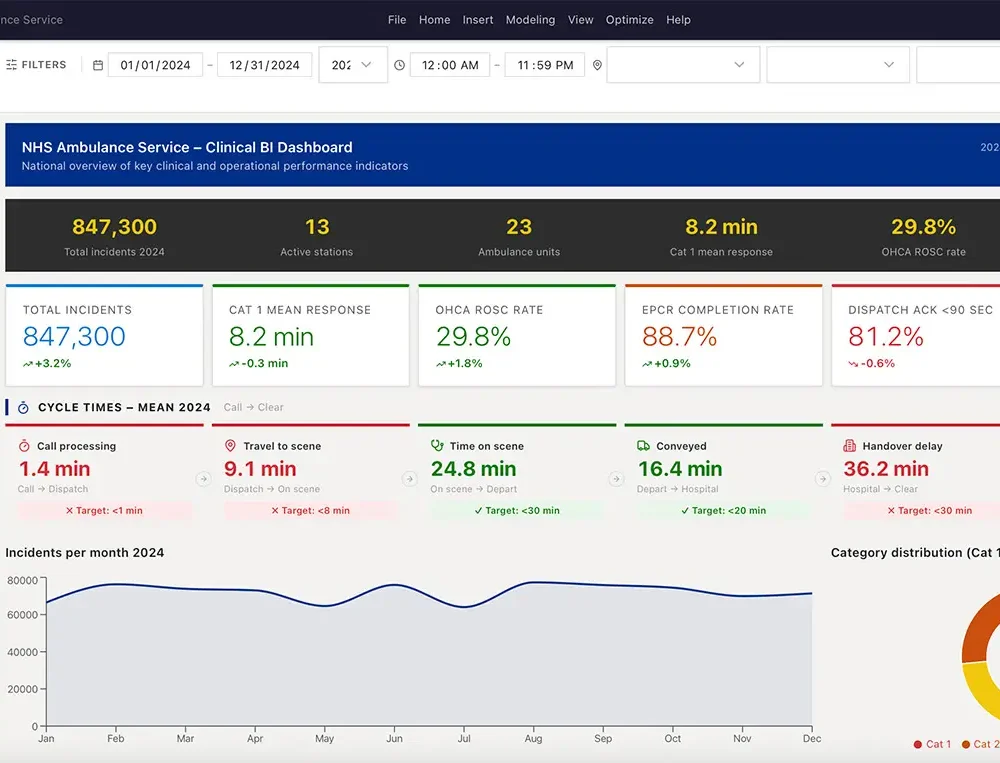Click arrow between Conveyed and Handover delay
This screenshot has height=763, width=1000.
point(823,478)
